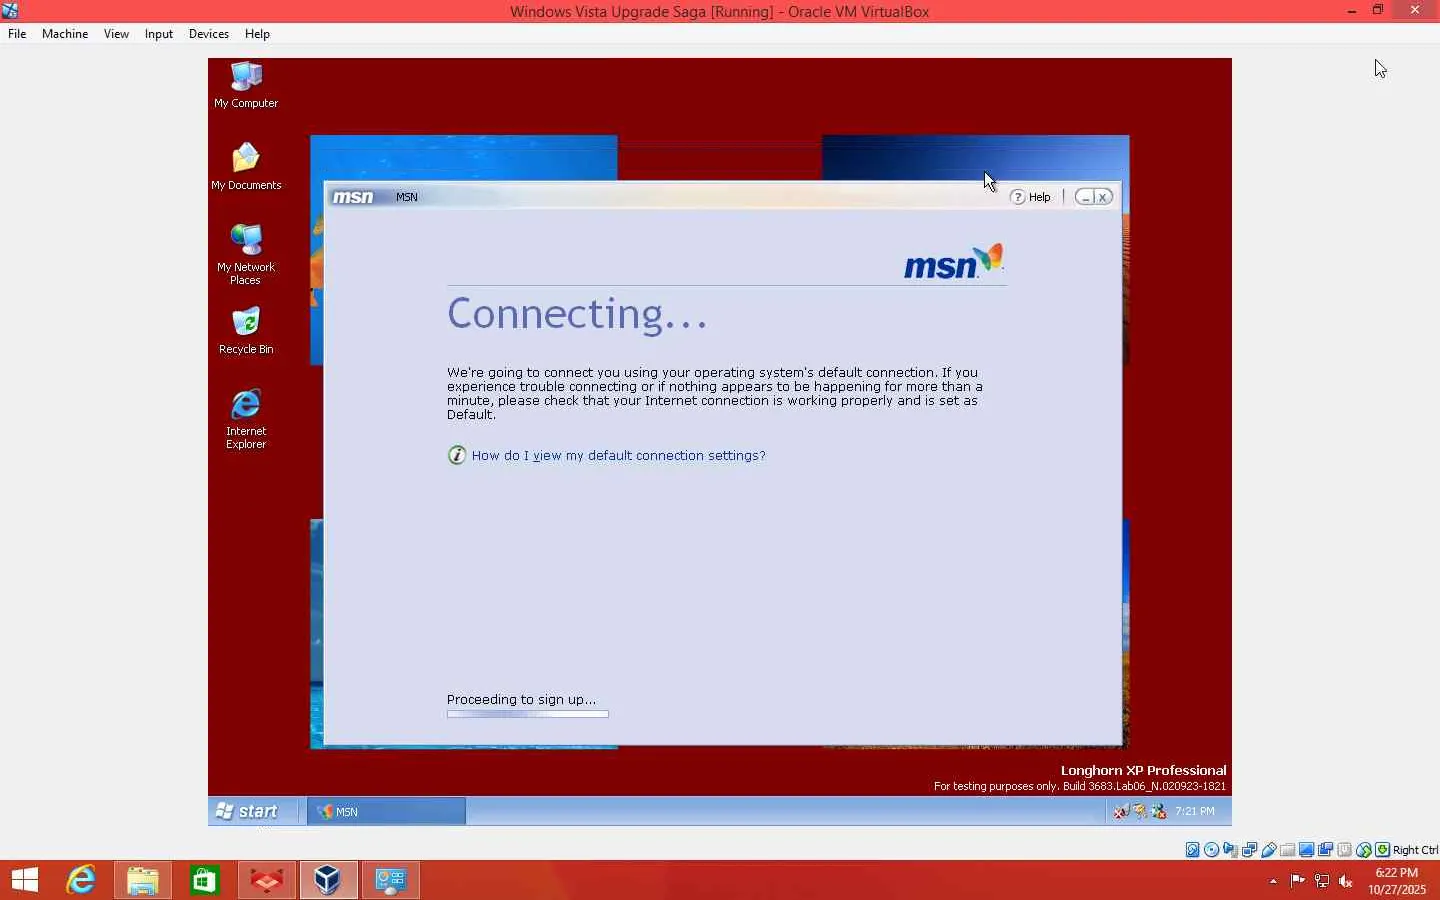Click the guest clock showing 7:21 PM
The height and width of the screenshot is (900, 1440).
1195,811
